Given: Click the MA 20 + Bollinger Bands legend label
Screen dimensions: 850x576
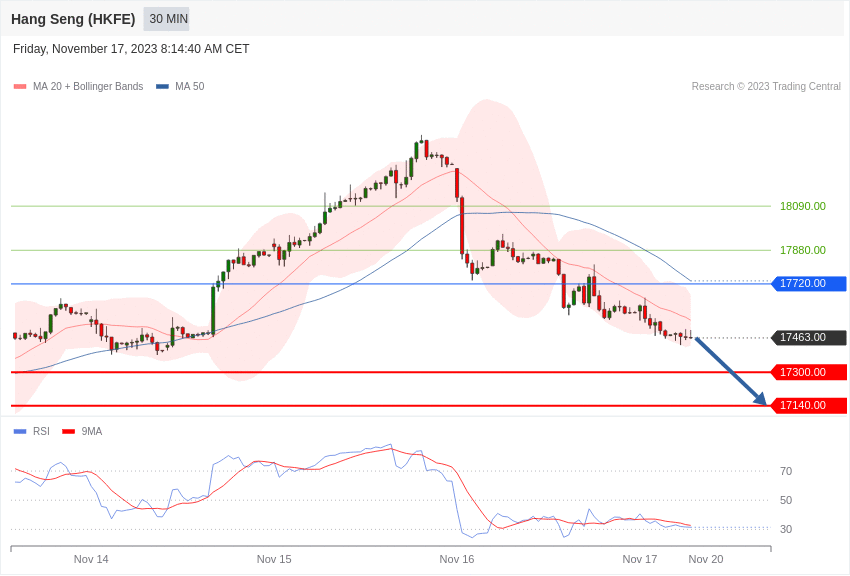Looking at the screenshot, I should coord(88,87).
